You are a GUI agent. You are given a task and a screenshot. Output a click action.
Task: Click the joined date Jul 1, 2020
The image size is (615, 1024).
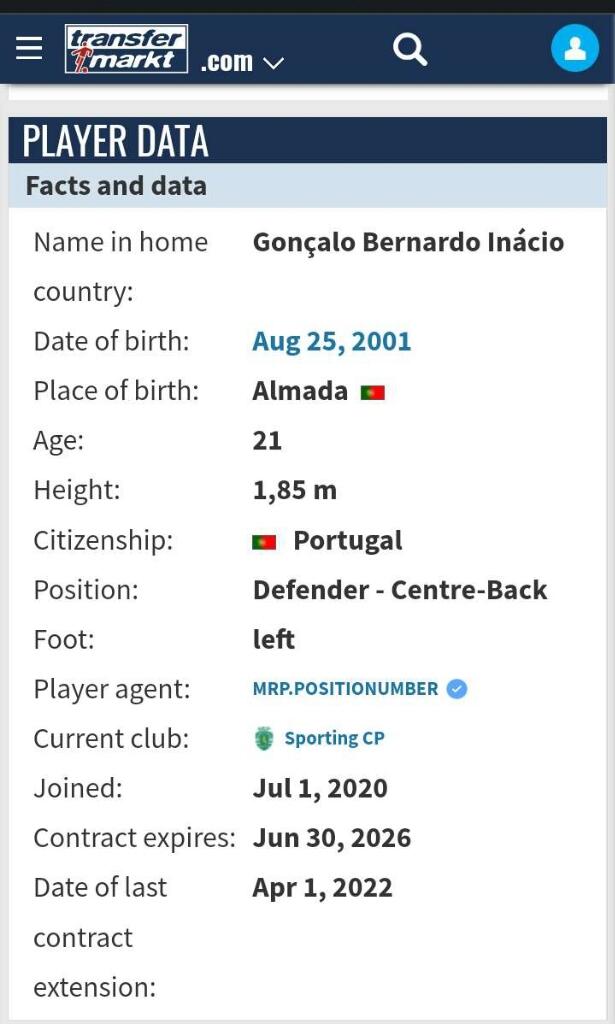point(320,788)
